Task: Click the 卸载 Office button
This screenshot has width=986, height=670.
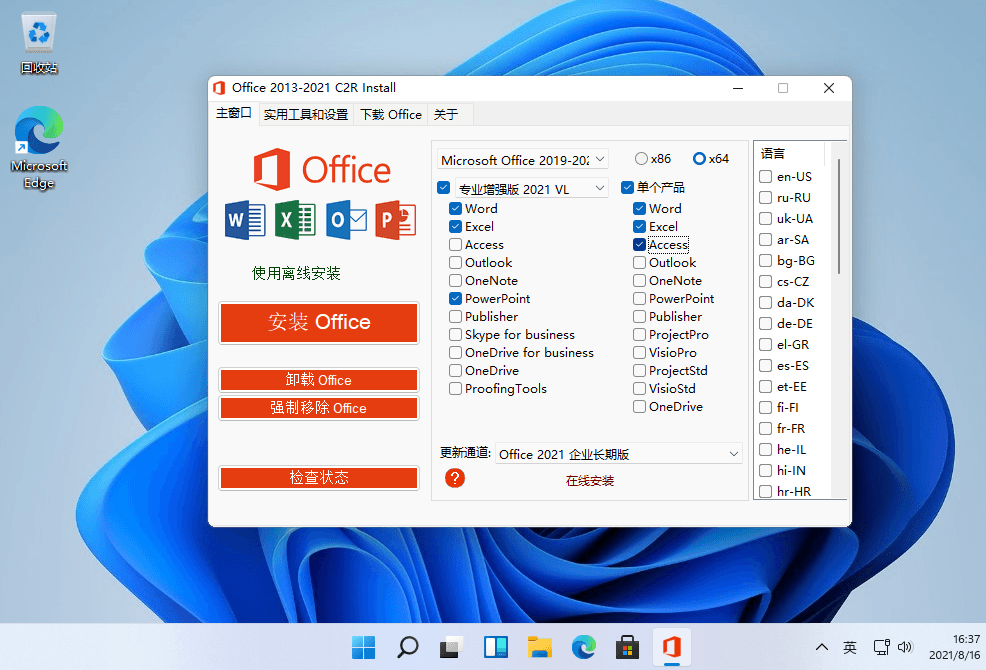Action: (x=319, y=380)
